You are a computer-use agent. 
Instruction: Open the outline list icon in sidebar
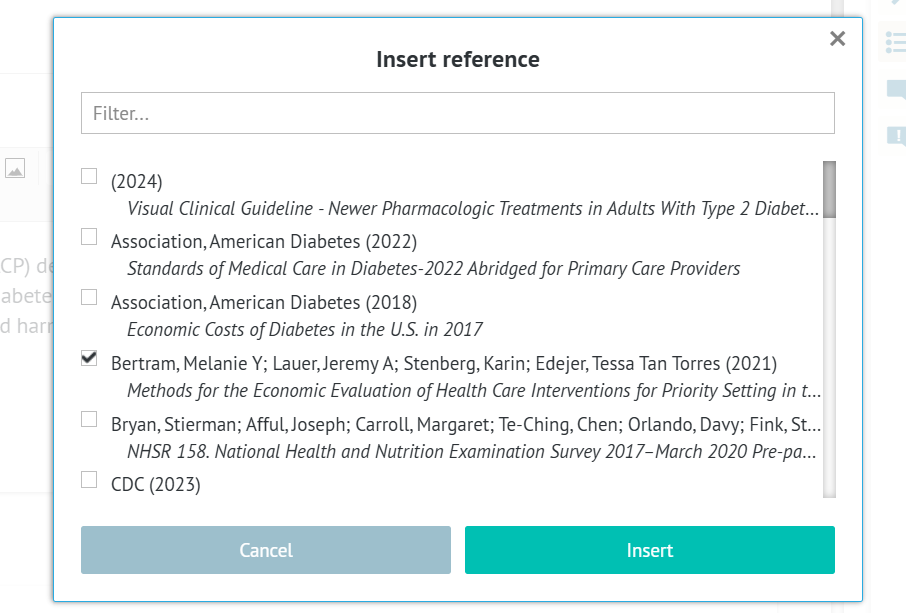pyautogui.click(x=895, y=42)
